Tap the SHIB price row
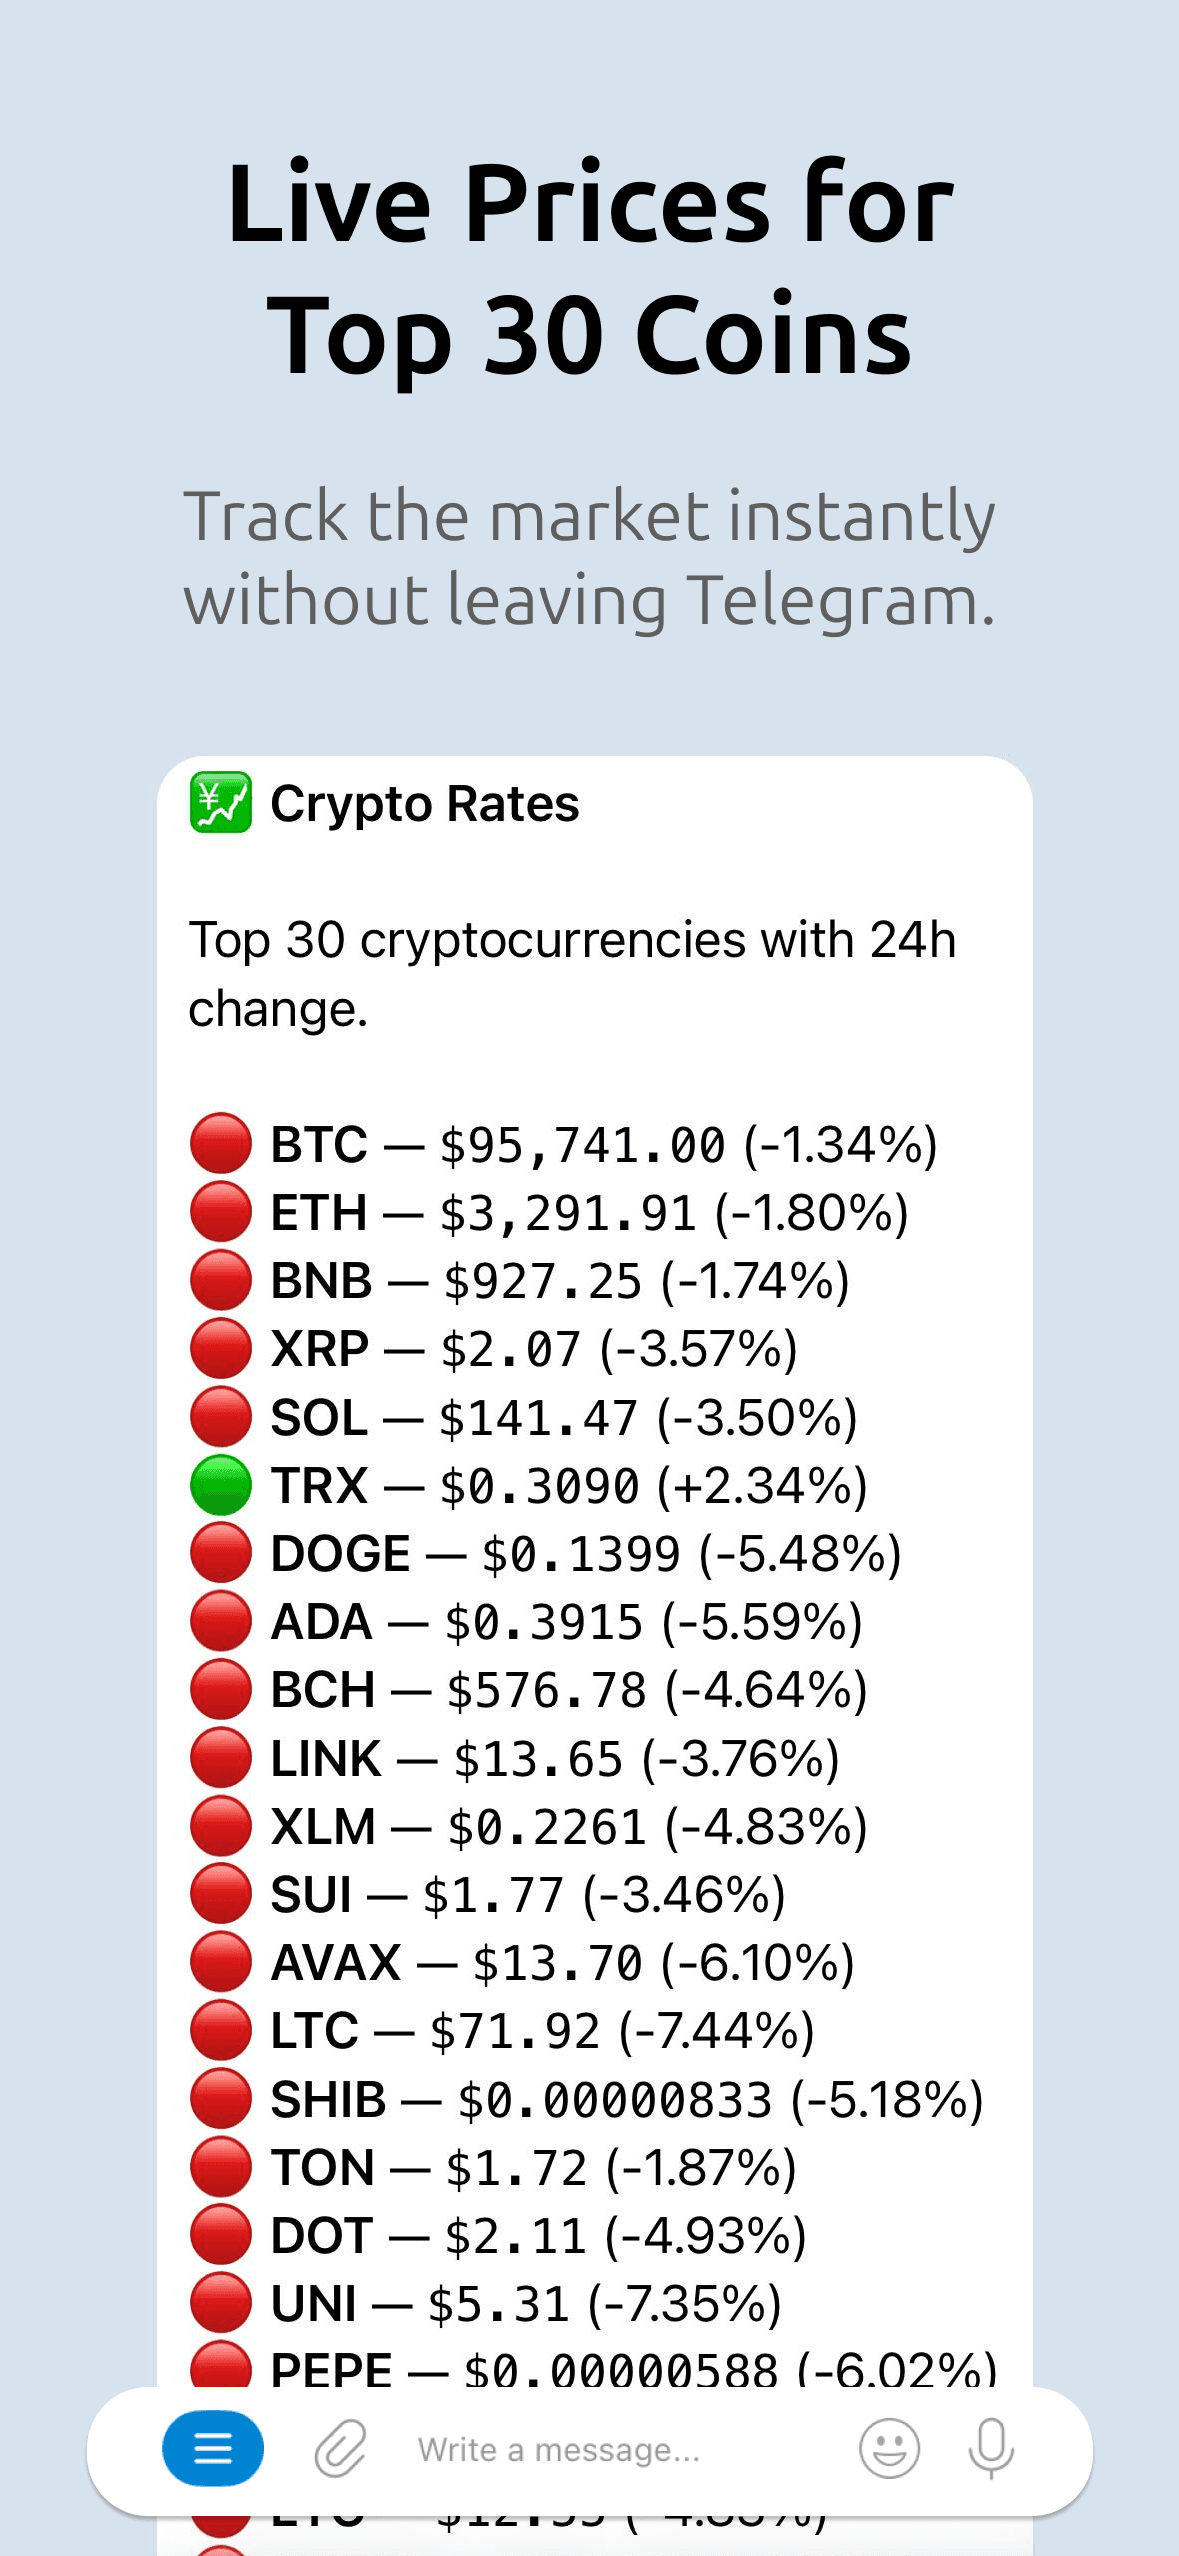The height and width of the screenshot is (2556, 1179). click(x=627, y=2099)
